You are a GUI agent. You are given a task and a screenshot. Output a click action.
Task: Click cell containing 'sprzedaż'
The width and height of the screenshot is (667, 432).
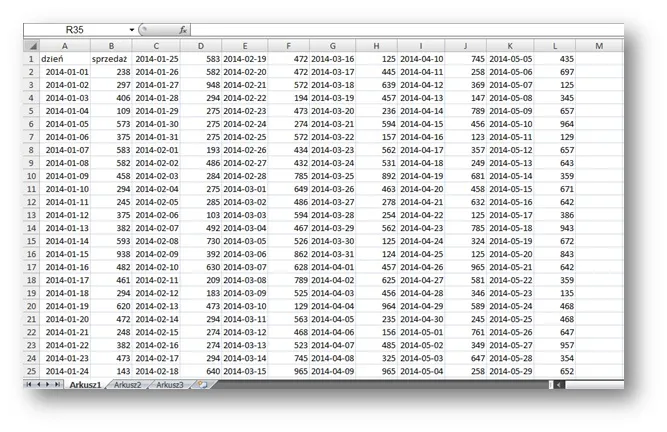[x=111, y=59]
